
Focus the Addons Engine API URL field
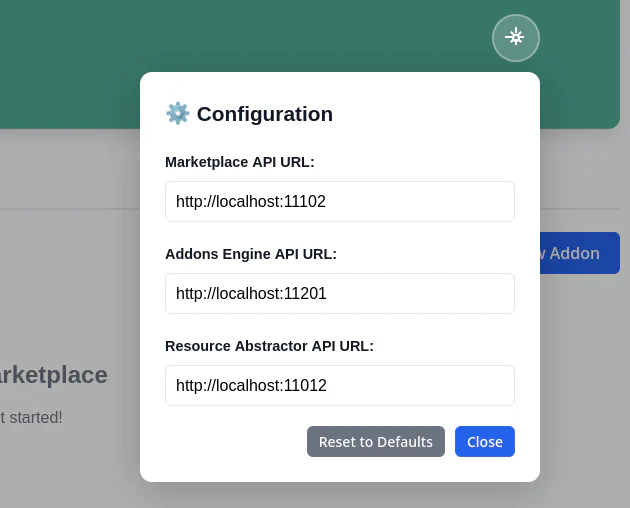coord(339,293)
